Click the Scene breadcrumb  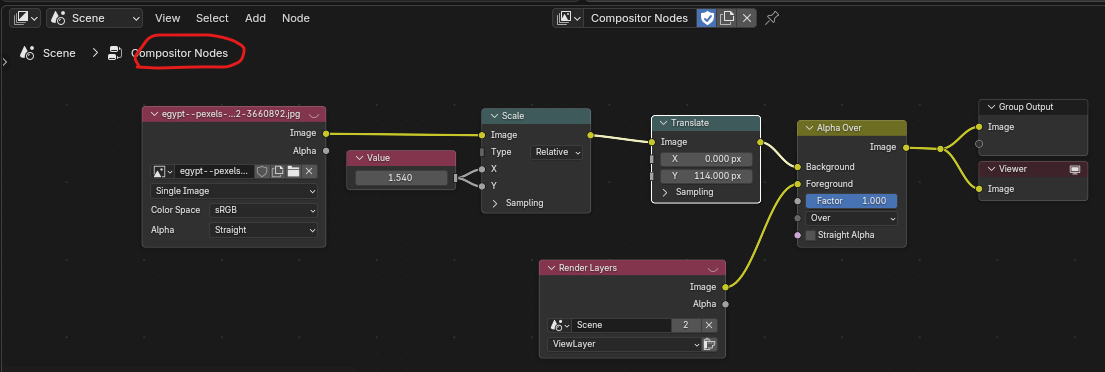(58, 53)
